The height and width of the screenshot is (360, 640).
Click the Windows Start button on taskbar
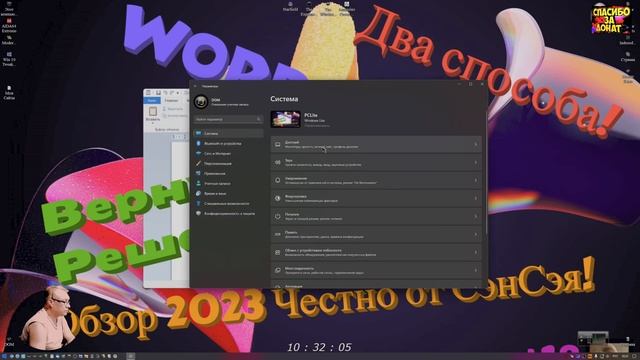coord(5,356)
